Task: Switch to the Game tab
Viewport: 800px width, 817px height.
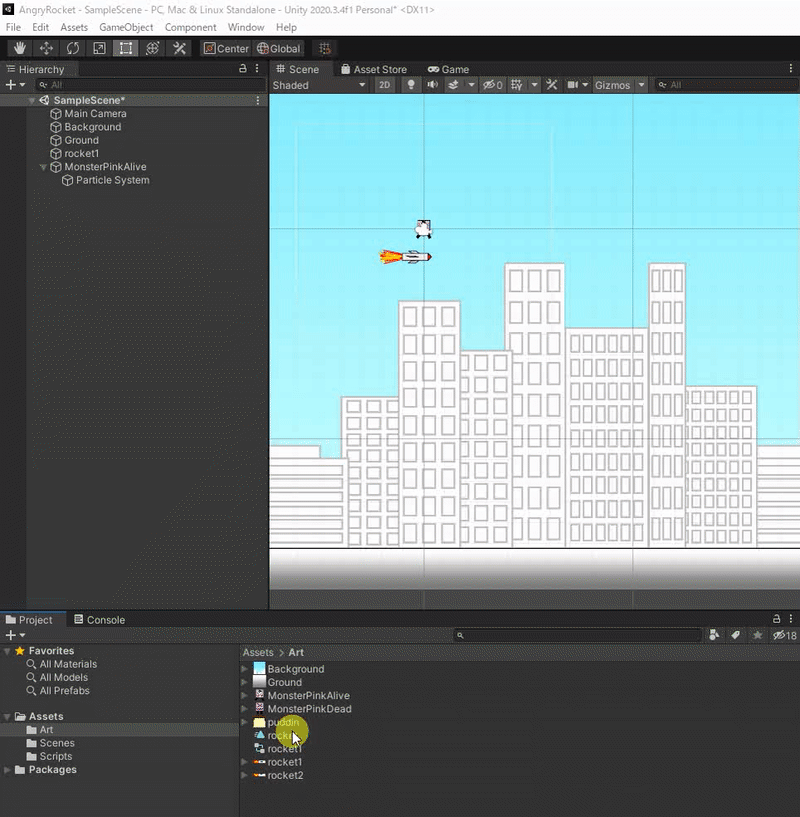Action: point(448,69)
